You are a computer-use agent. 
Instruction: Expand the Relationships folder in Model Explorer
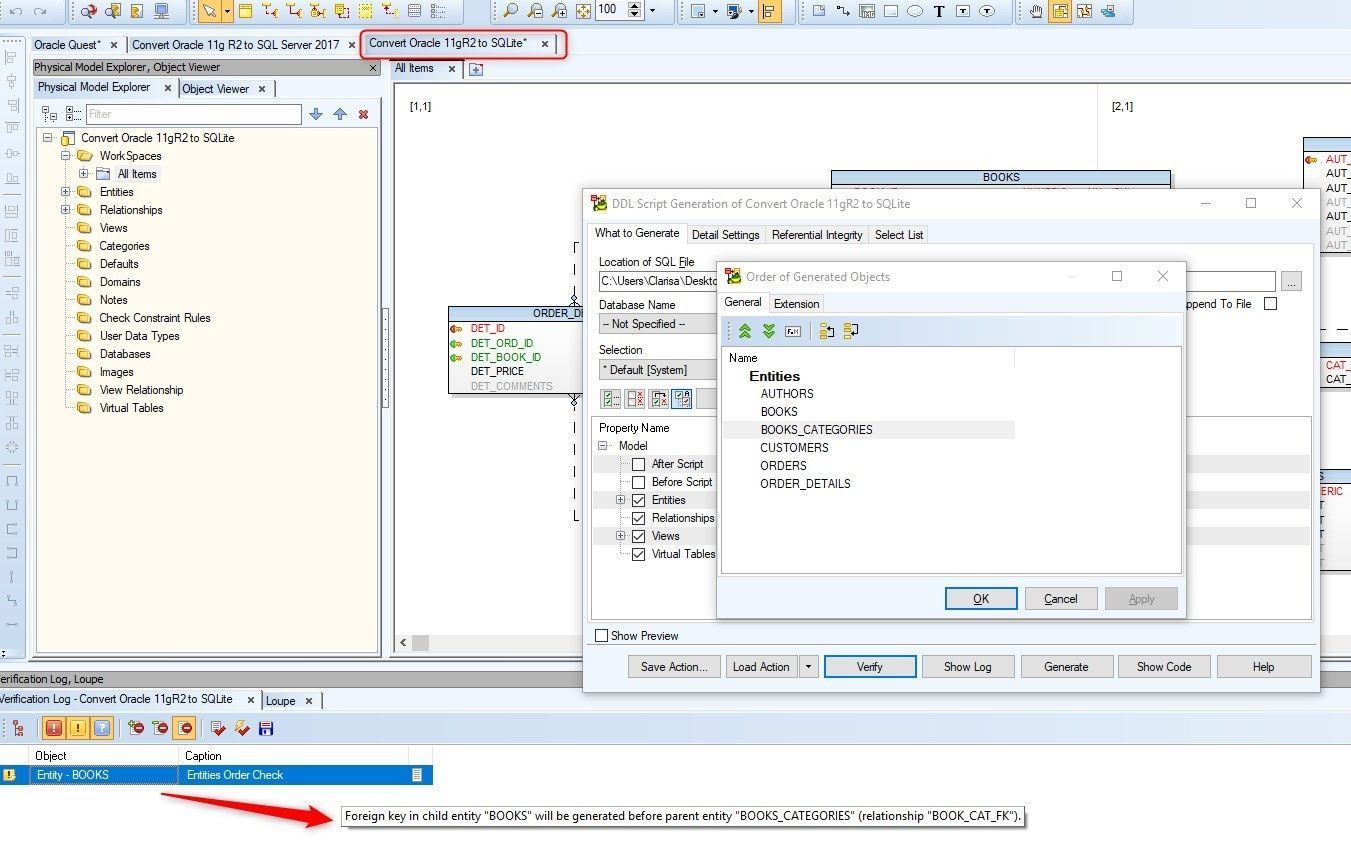[x=66, y=210]
